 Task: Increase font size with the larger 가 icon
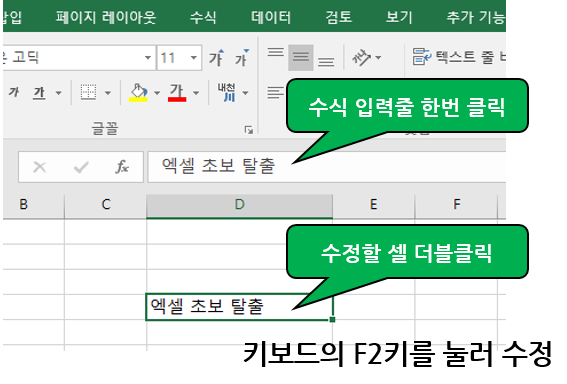coord(217,58)
